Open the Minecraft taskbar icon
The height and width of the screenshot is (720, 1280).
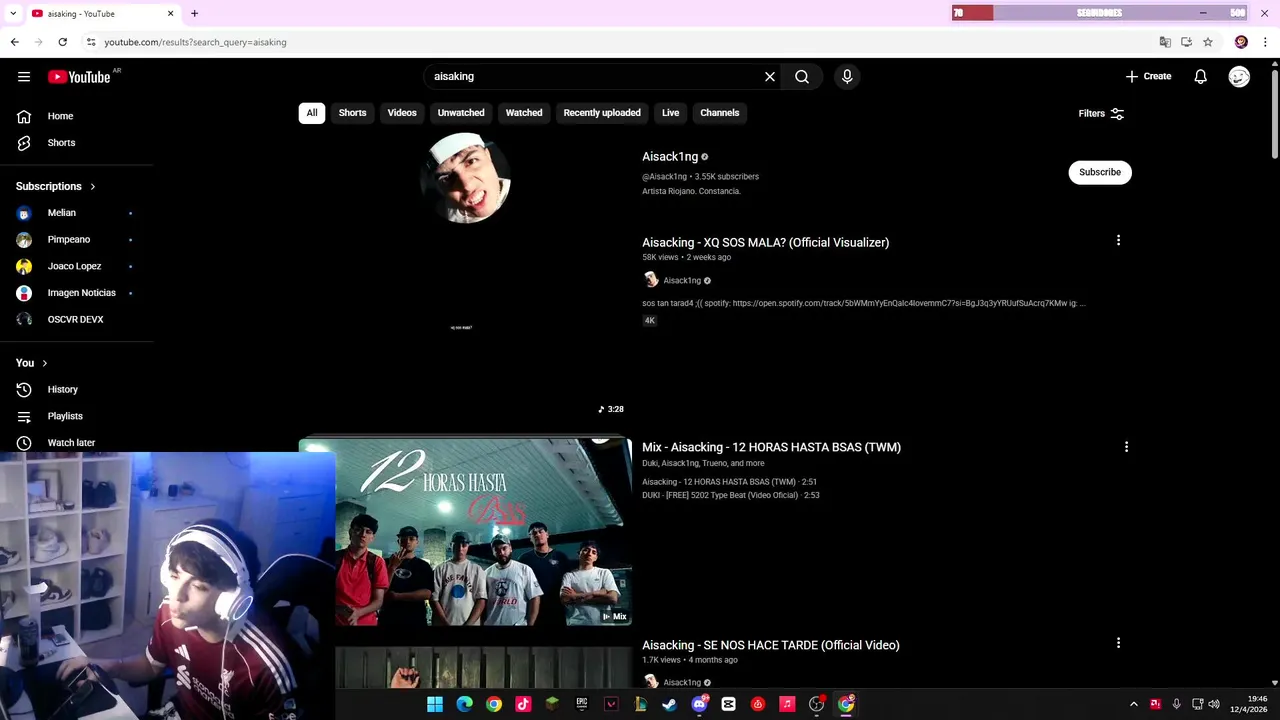click(552, 704)
